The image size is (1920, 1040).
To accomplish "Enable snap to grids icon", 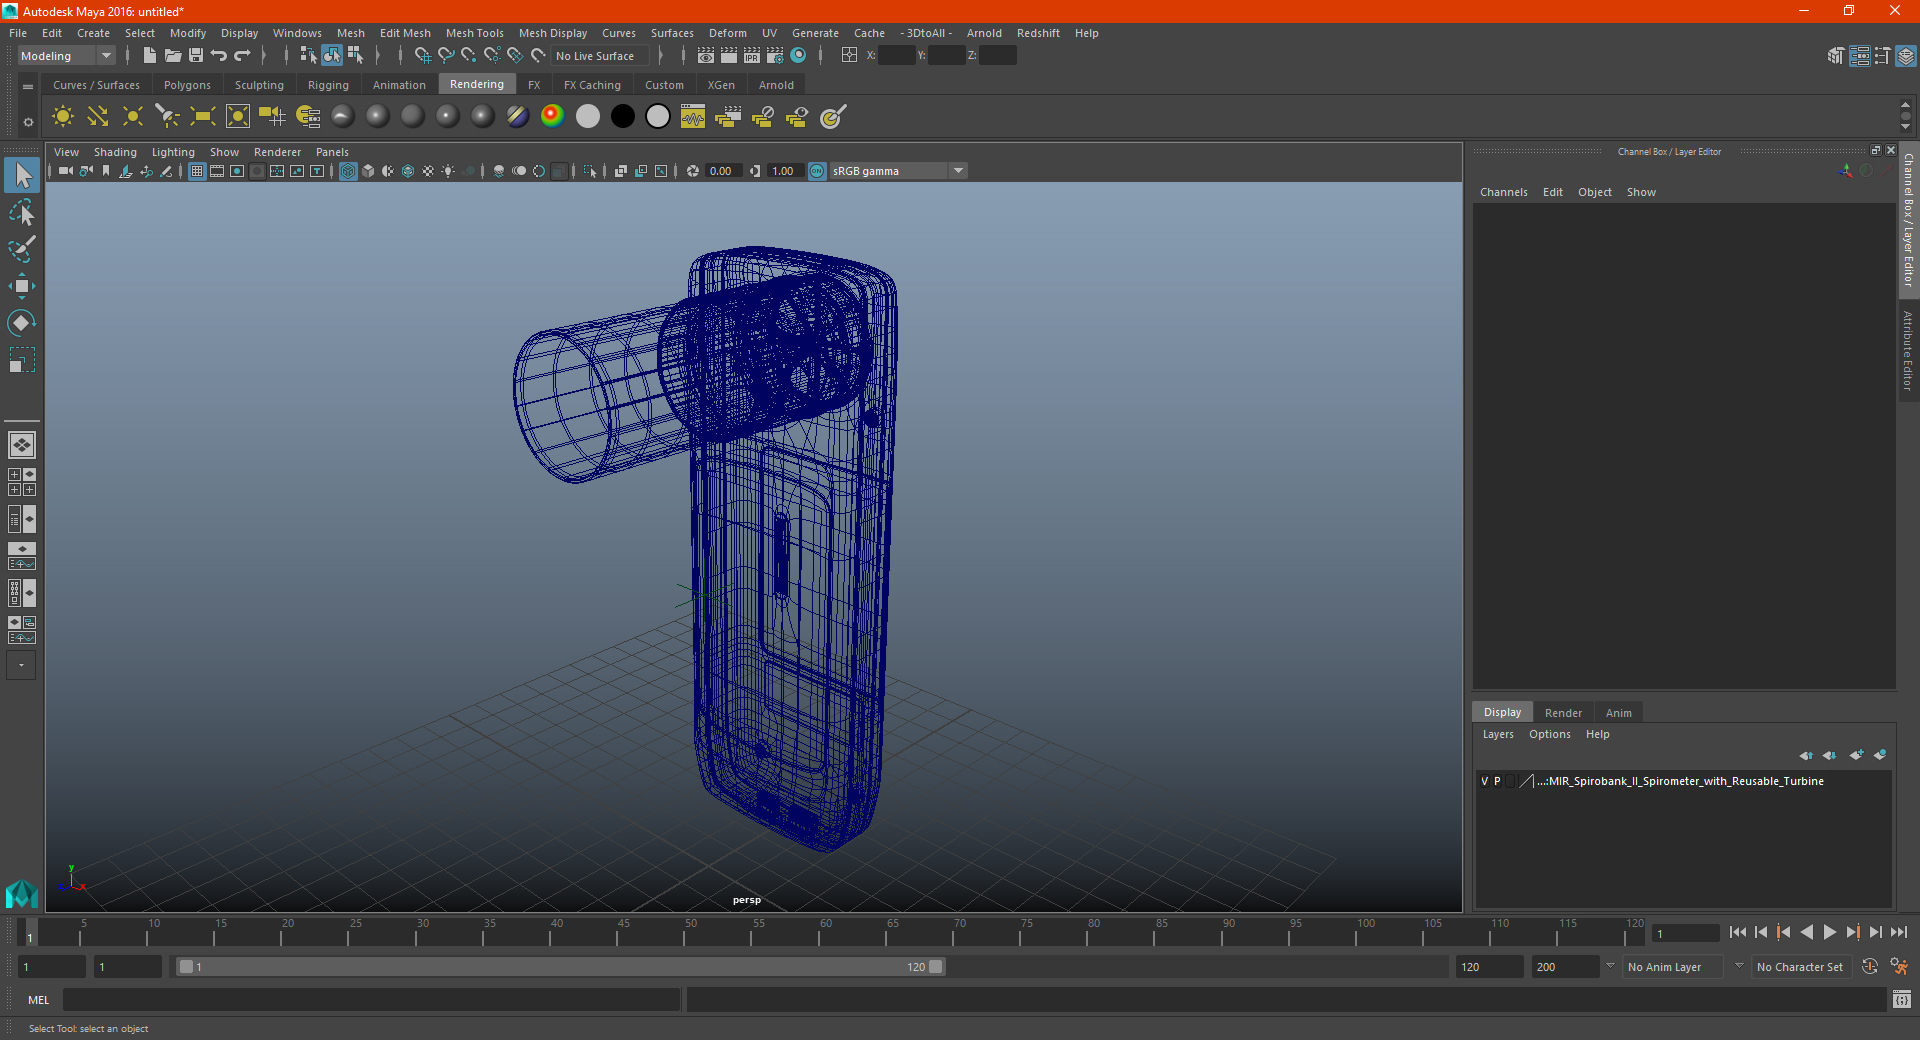I will point(422,56).
